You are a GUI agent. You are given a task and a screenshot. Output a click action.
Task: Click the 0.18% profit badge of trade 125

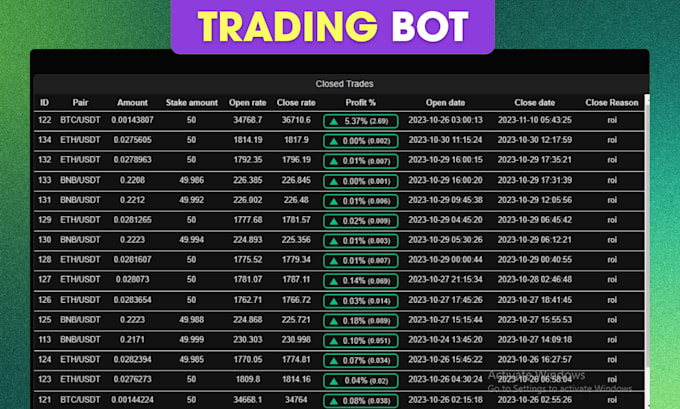[361, 321]
